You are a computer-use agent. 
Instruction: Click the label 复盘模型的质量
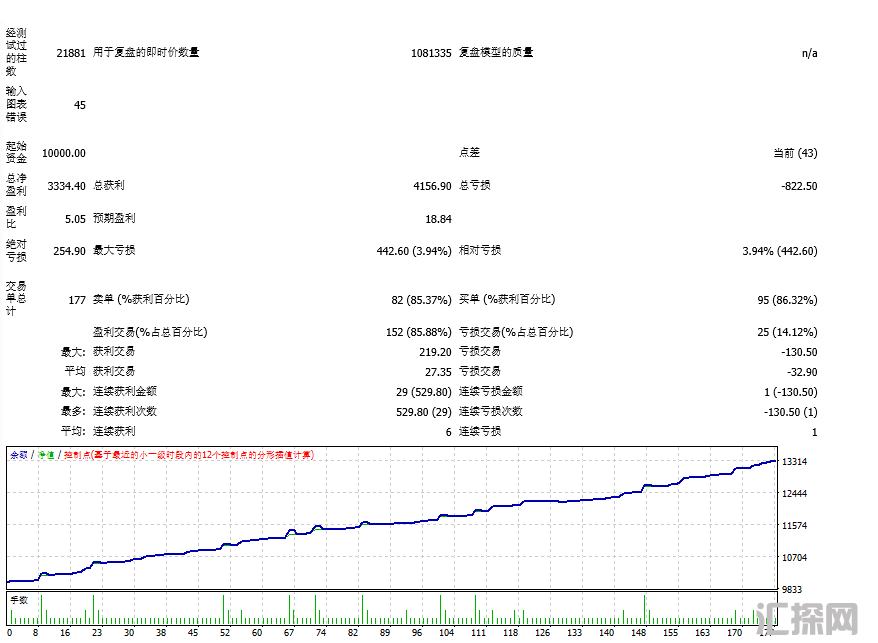tap(496, 53)
